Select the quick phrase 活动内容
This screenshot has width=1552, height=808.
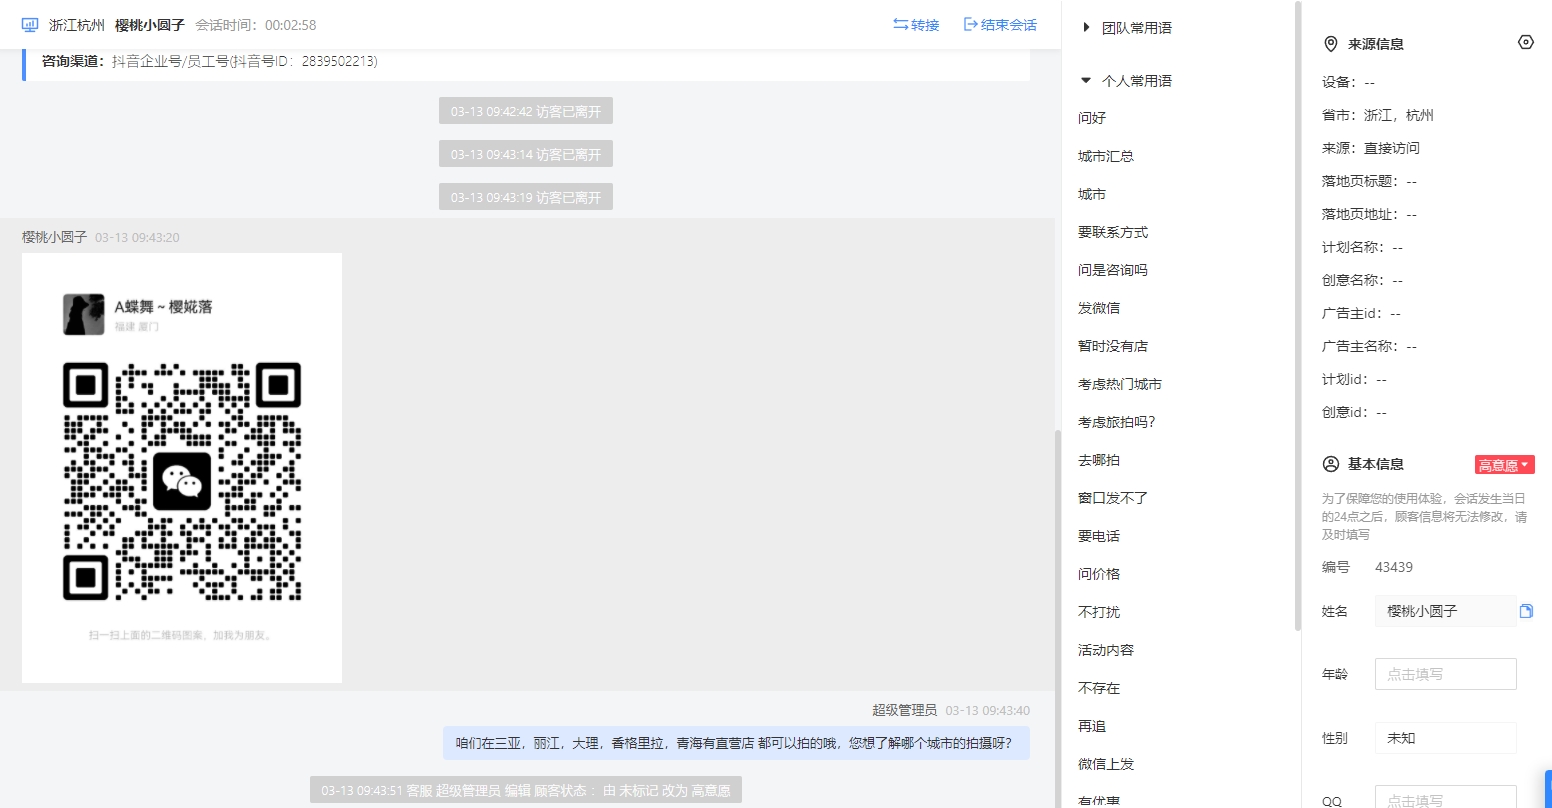pos(1106,650)
